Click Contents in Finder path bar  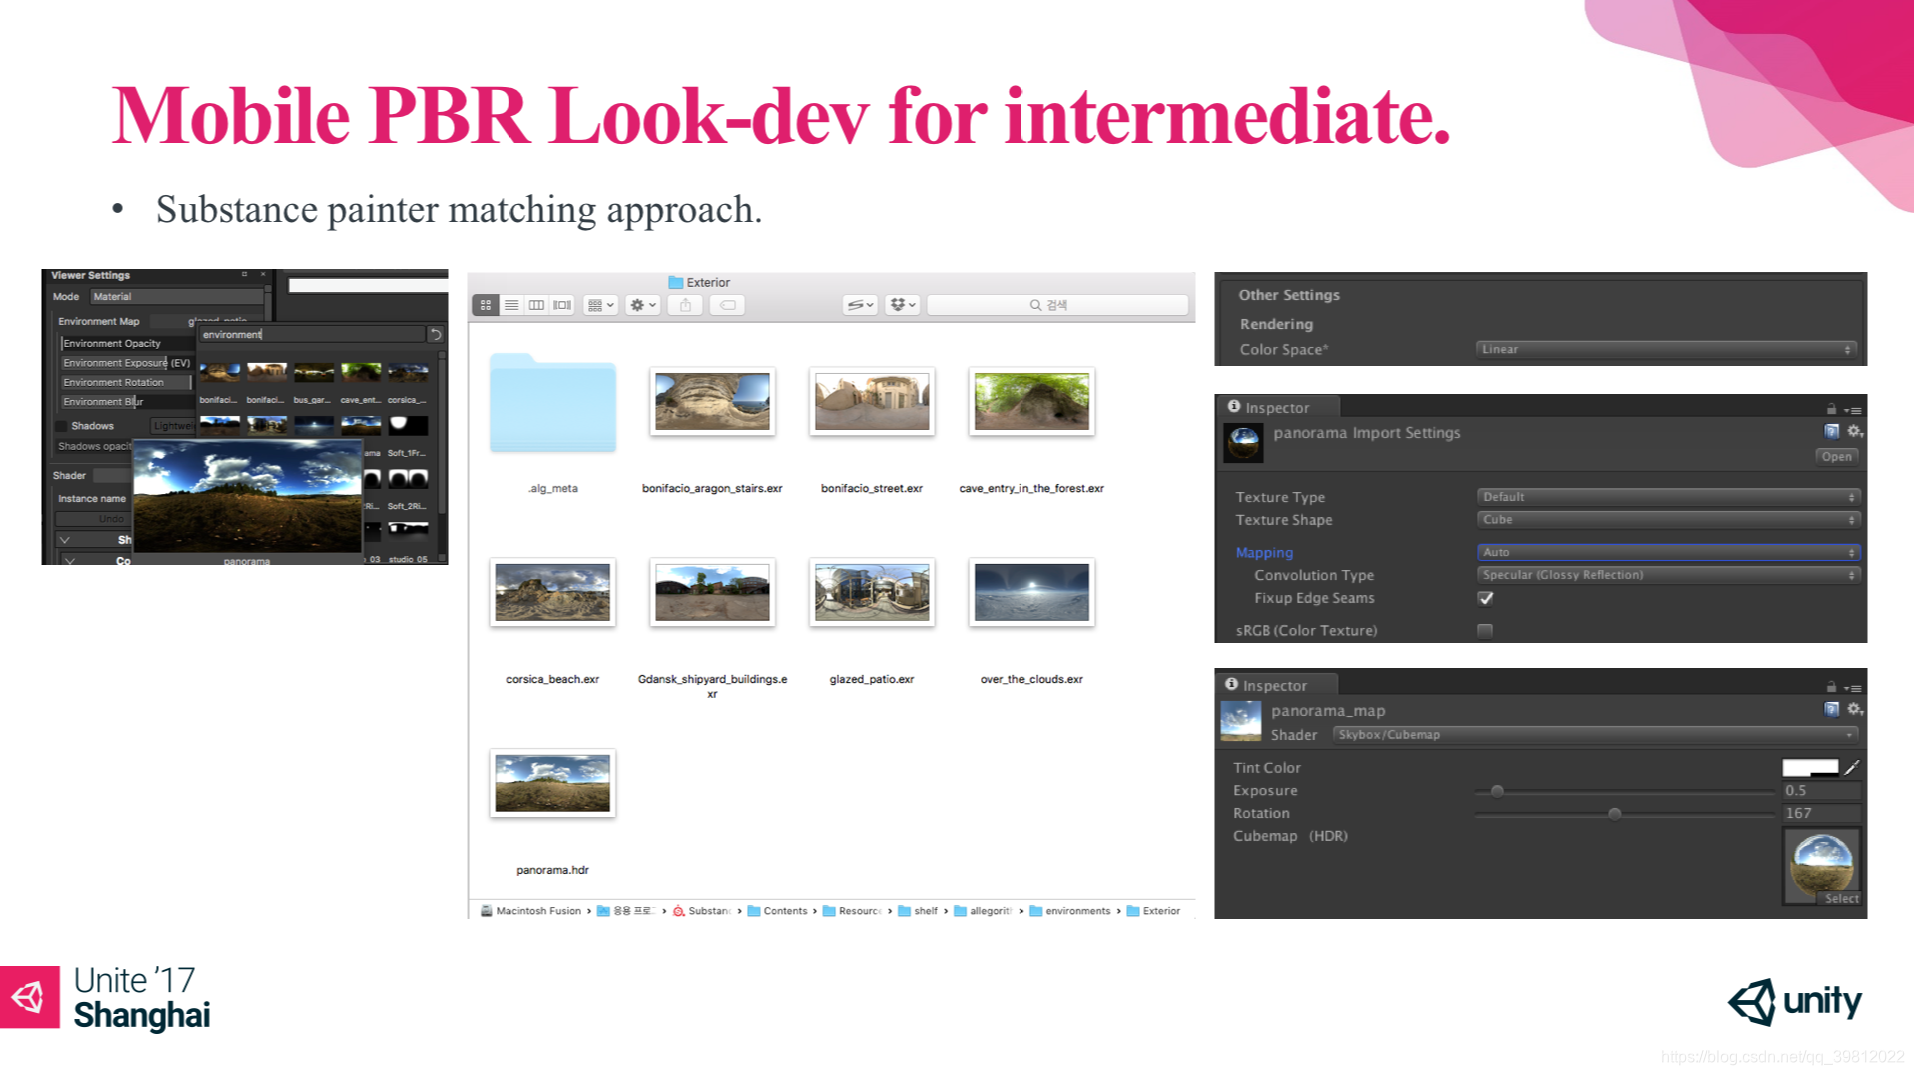pyautogui.click(x=778, y=911)
